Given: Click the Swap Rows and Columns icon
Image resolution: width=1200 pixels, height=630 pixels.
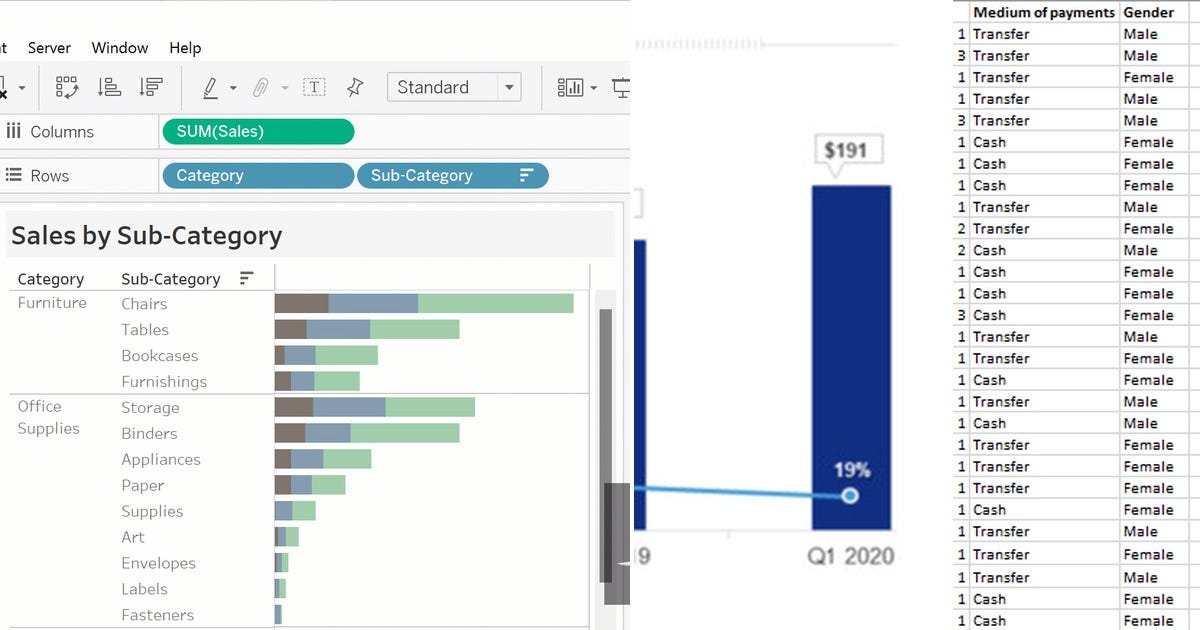Looking at the screenshot, I should point(67,87).
